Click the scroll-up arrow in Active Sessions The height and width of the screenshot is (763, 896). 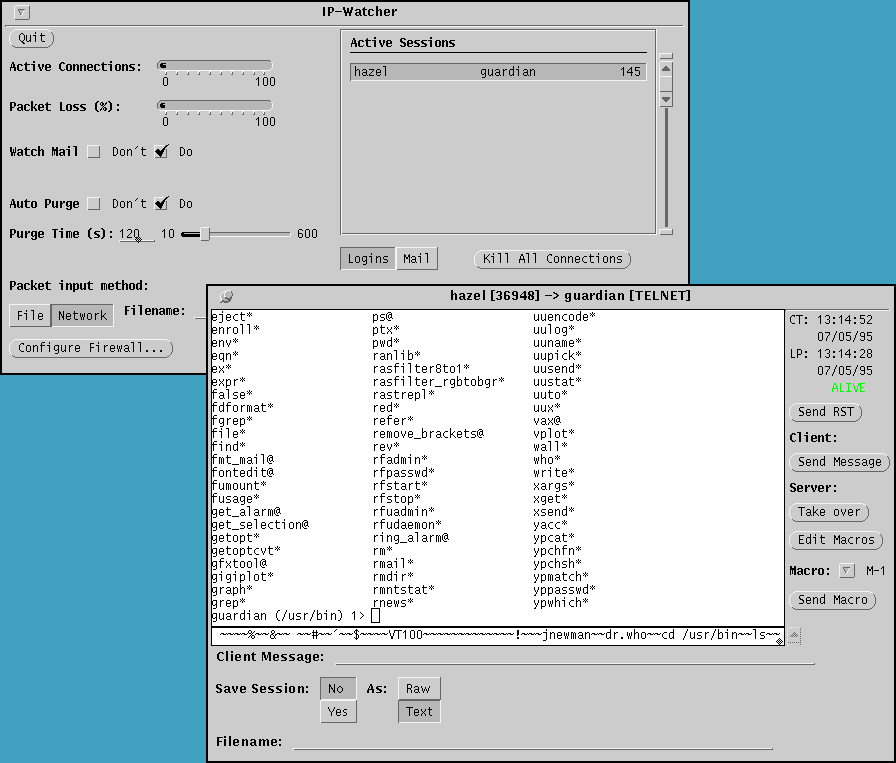666,69
